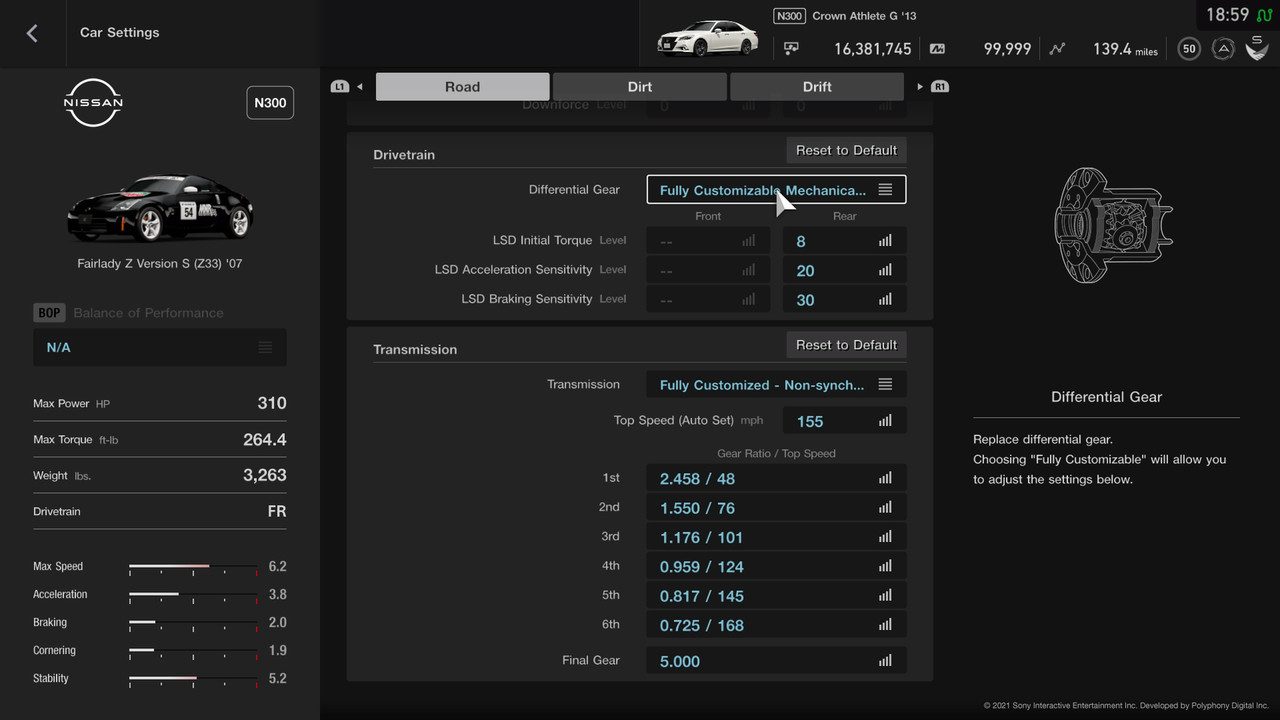The width and height of the screenshot is (1280, 720).
Task: Click the Braking rating bar
Action: click(x=193, y=623)
